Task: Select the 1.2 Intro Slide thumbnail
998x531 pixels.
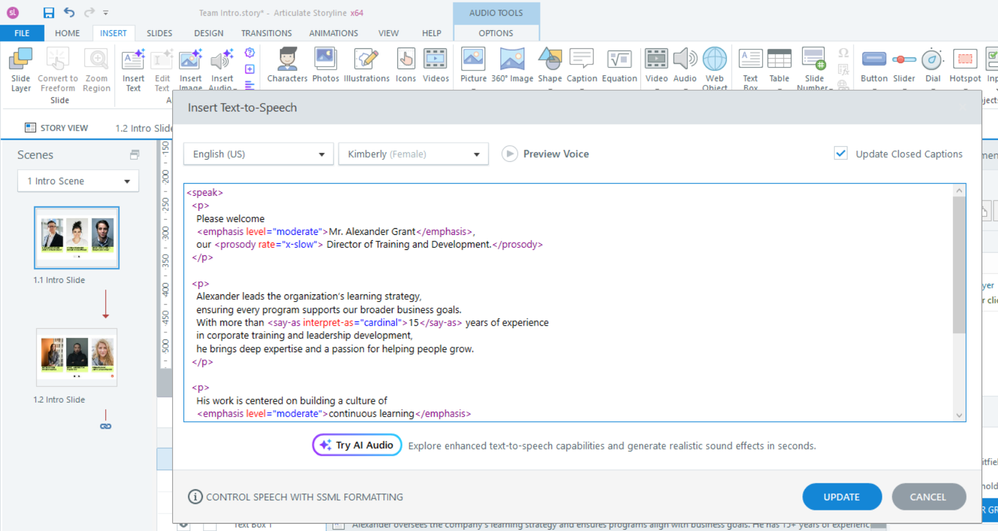Action: pos(77,356)
